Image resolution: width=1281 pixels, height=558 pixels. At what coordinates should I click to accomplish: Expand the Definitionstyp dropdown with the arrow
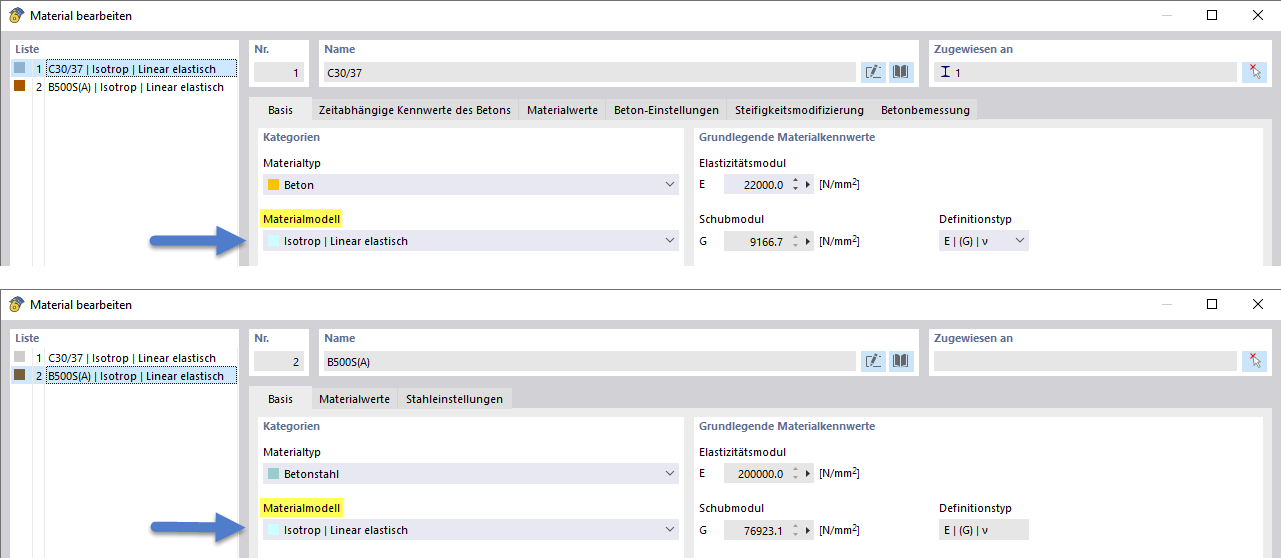(1019, 241)
